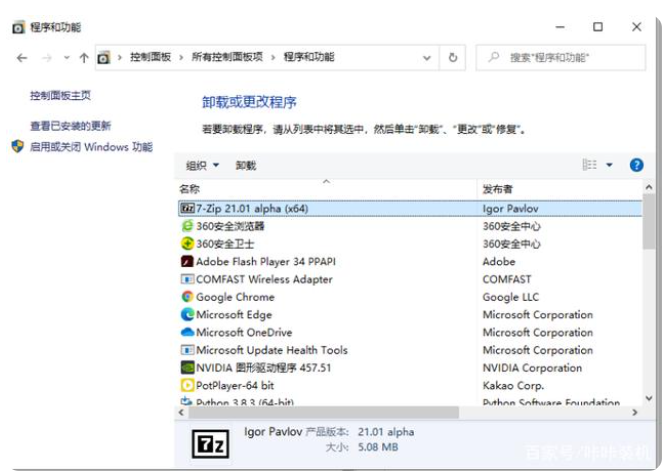664x473 pixels.
Task: Click the NVIDIA 图形驱动程序 icon
Action: [x=187, y=368]
